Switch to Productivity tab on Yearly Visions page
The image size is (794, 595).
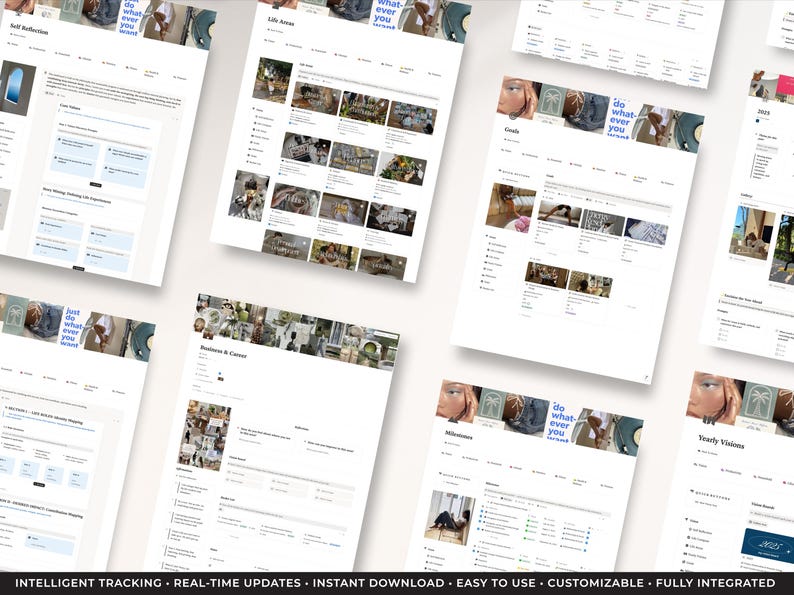(733, 471)
